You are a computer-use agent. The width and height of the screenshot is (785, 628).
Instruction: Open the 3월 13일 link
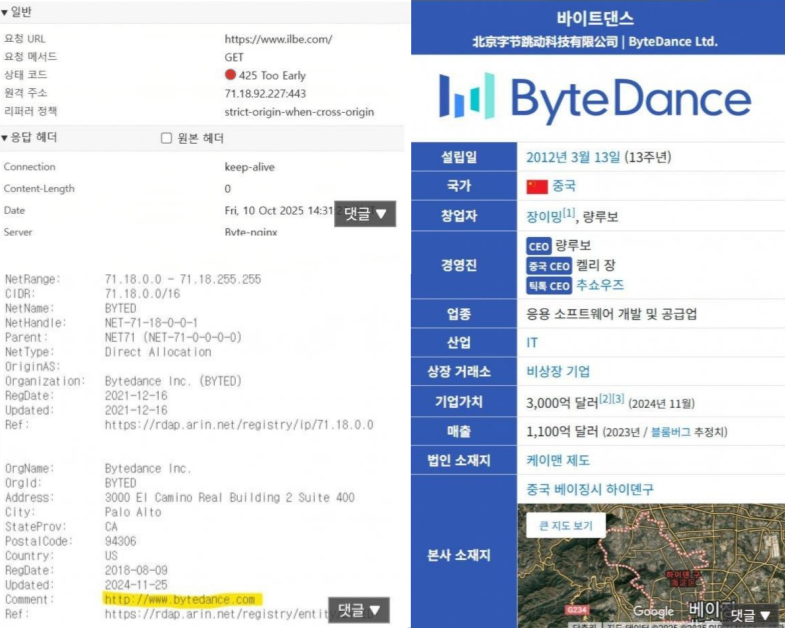pos(595,157)
